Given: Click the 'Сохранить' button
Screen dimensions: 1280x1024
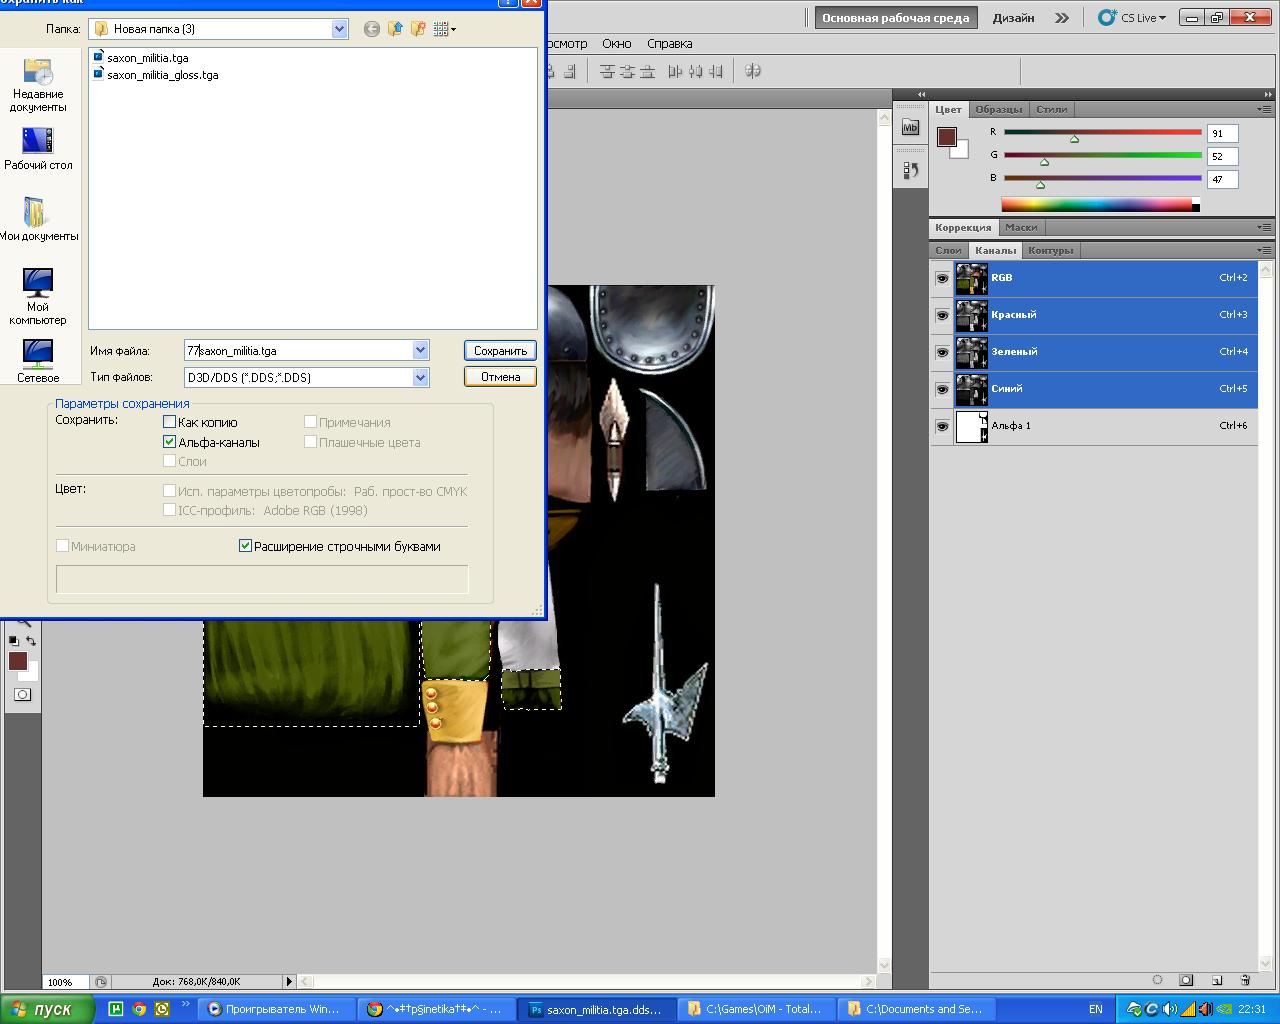Looking at the screenshot, I should tap(500, 351).
